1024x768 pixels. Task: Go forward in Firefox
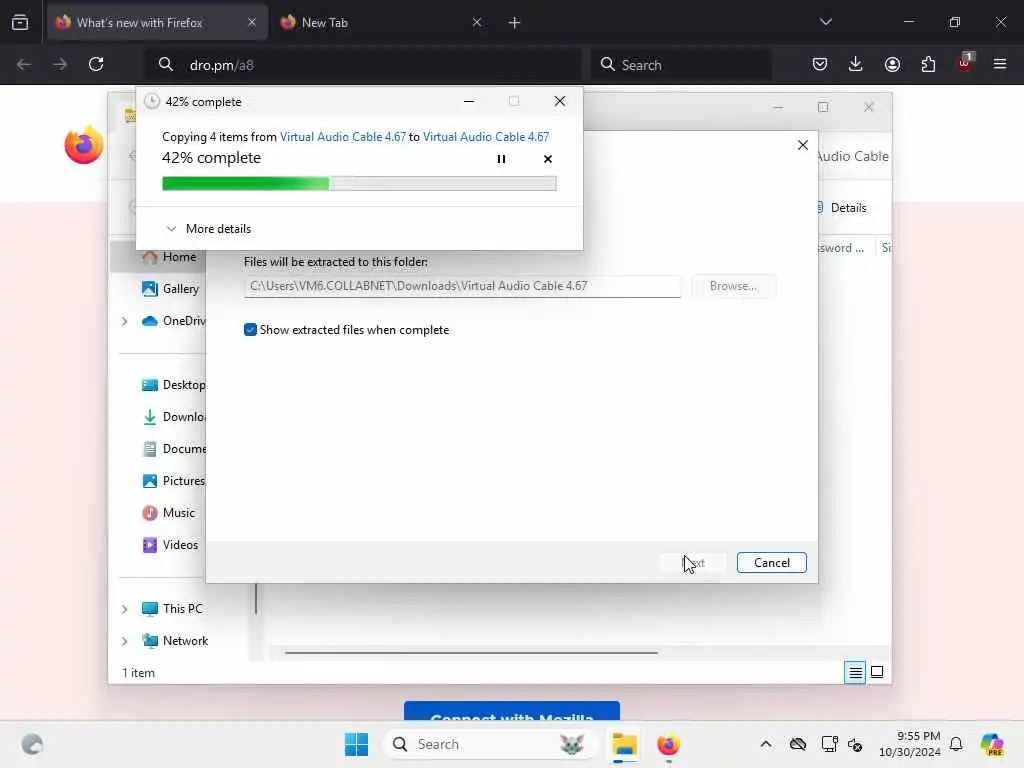point(60,64)
